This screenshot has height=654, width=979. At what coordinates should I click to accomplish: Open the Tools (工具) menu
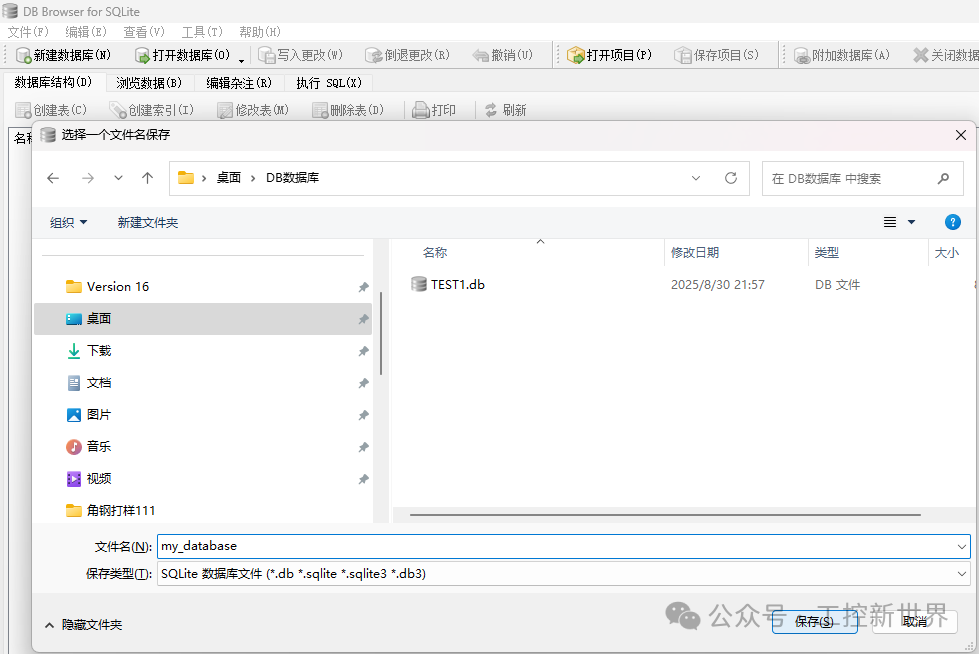[201, 32]
